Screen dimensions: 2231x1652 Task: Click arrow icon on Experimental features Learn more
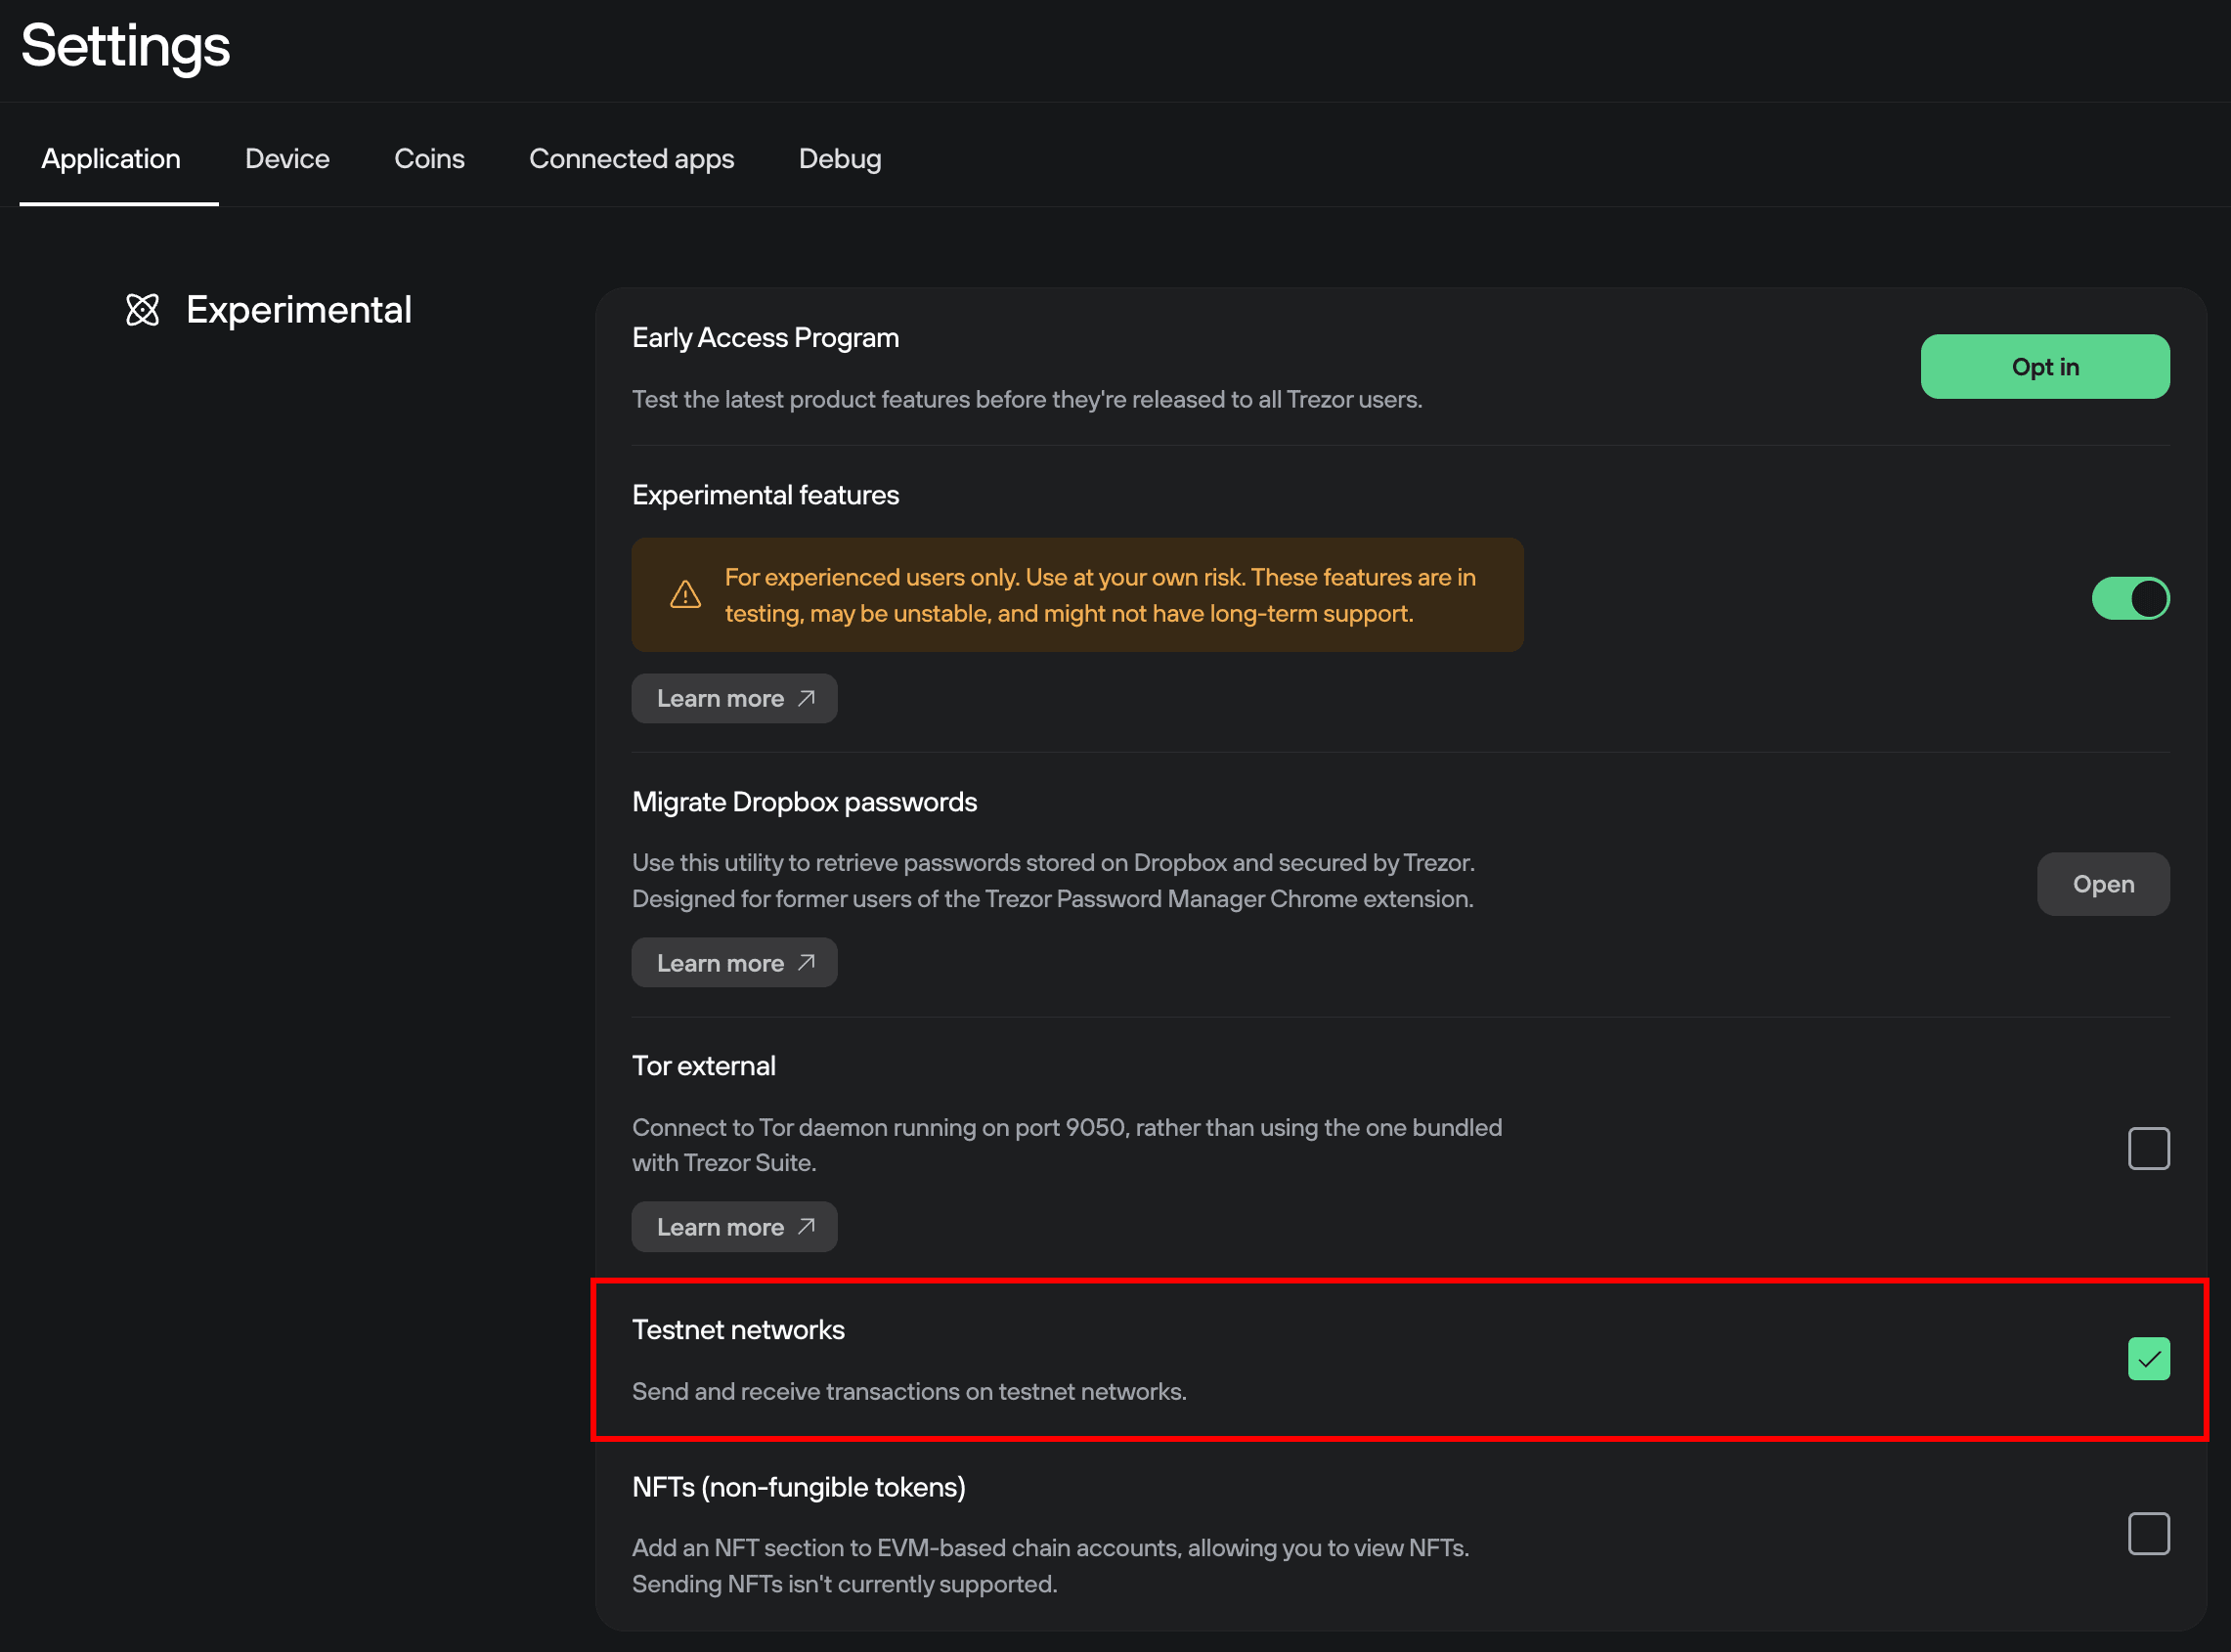pos(806,698)
